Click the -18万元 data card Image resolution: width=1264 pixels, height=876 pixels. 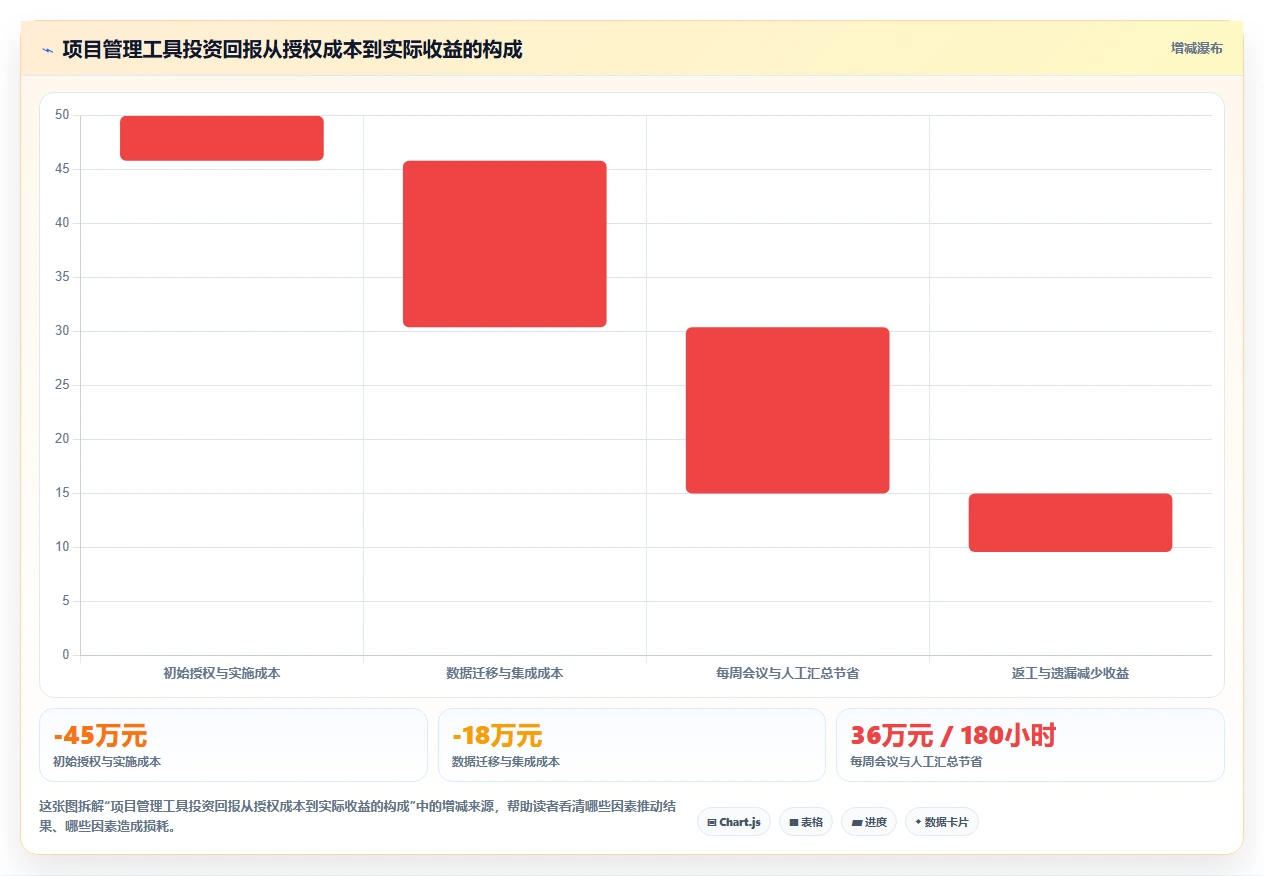(x=632, y=745)
